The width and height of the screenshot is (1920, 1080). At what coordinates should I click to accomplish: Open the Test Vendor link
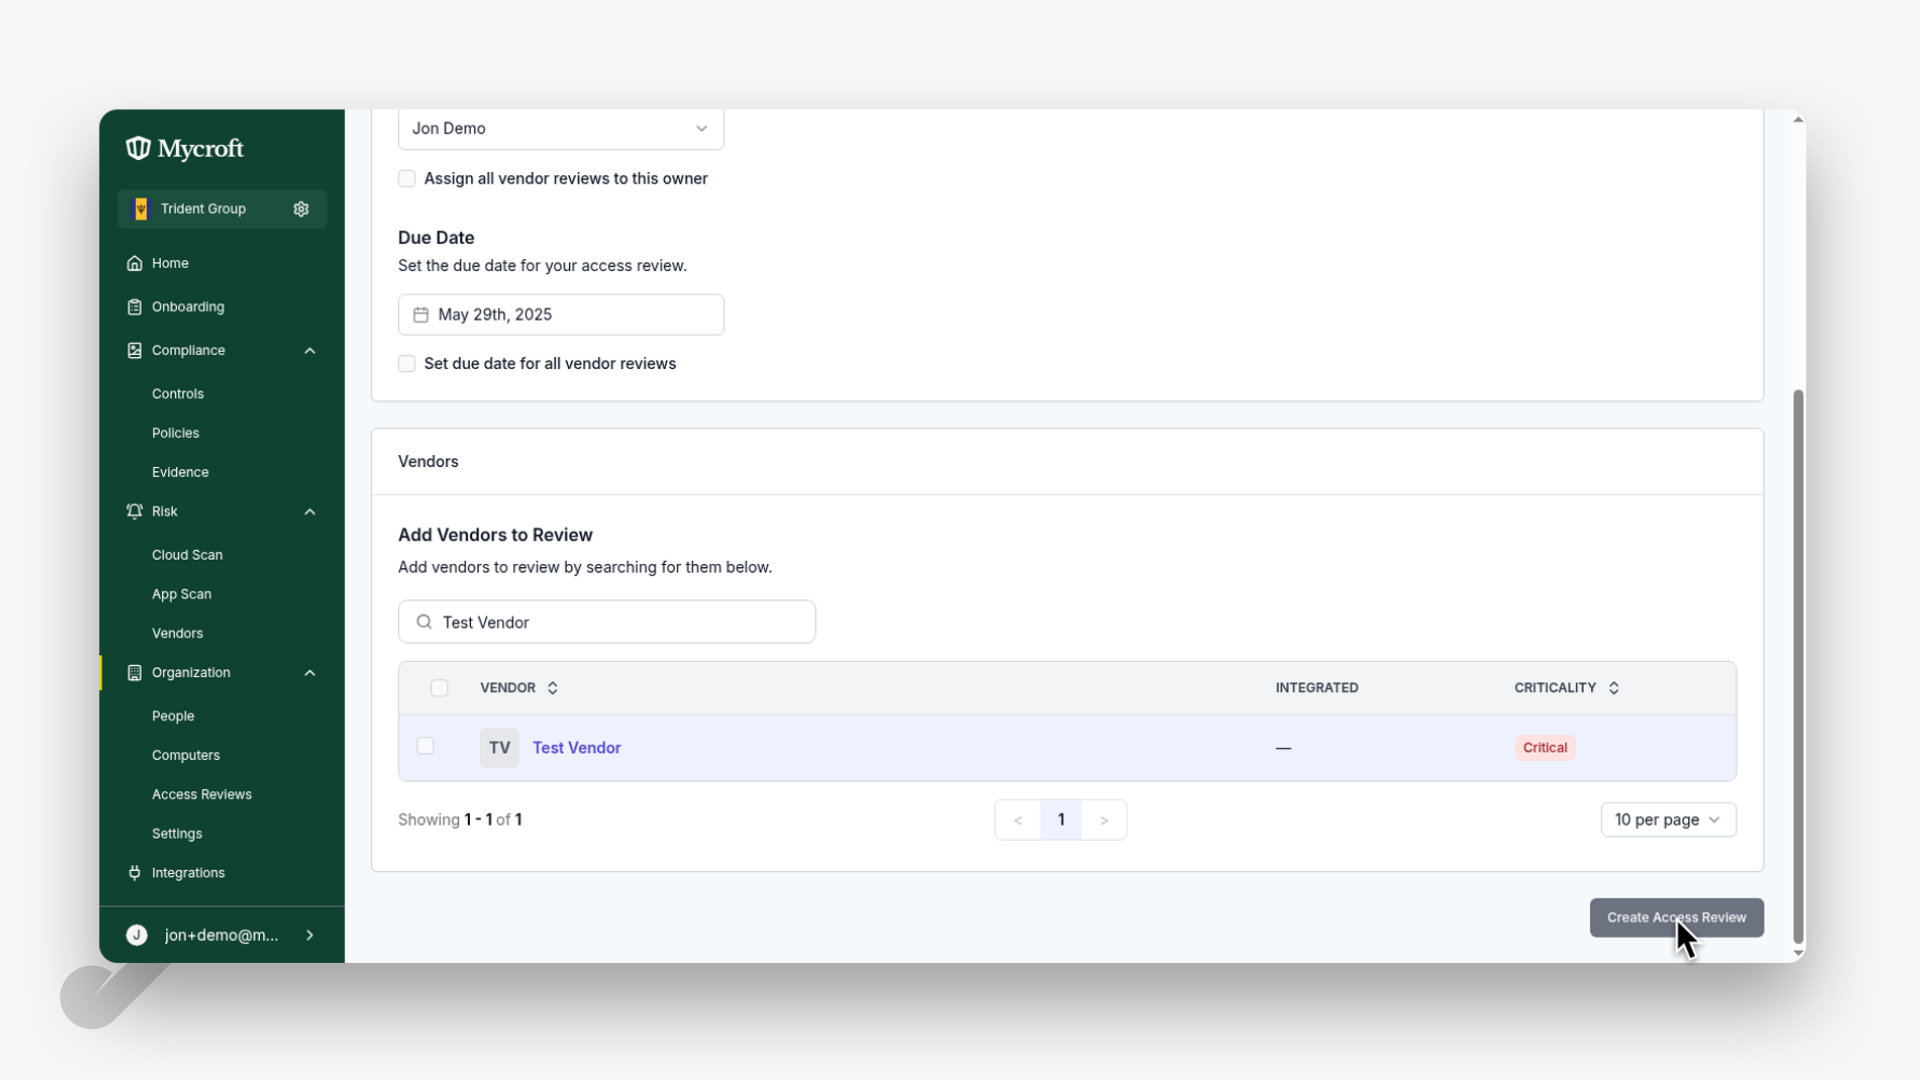tap(576, 748)
